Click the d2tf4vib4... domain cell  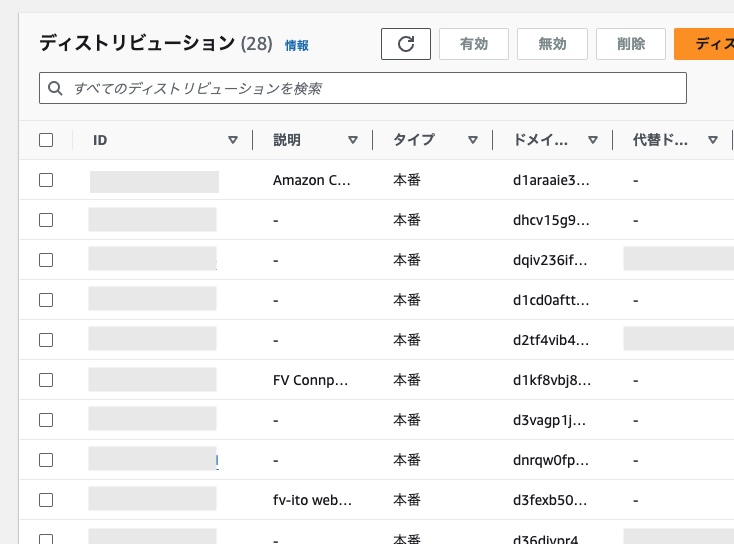point(551,340)
